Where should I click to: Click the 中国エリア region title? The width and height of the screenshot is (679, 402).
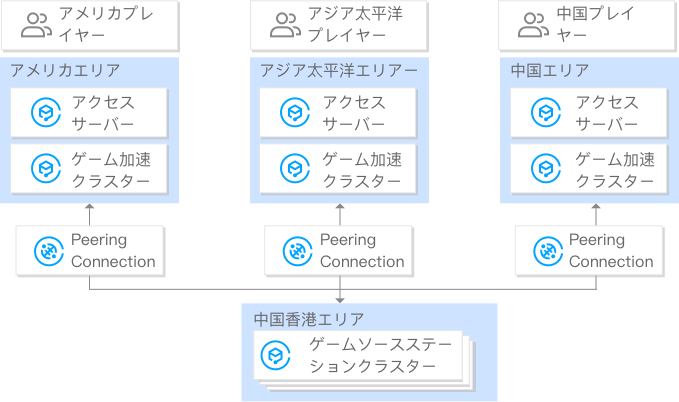coord(550,71)
